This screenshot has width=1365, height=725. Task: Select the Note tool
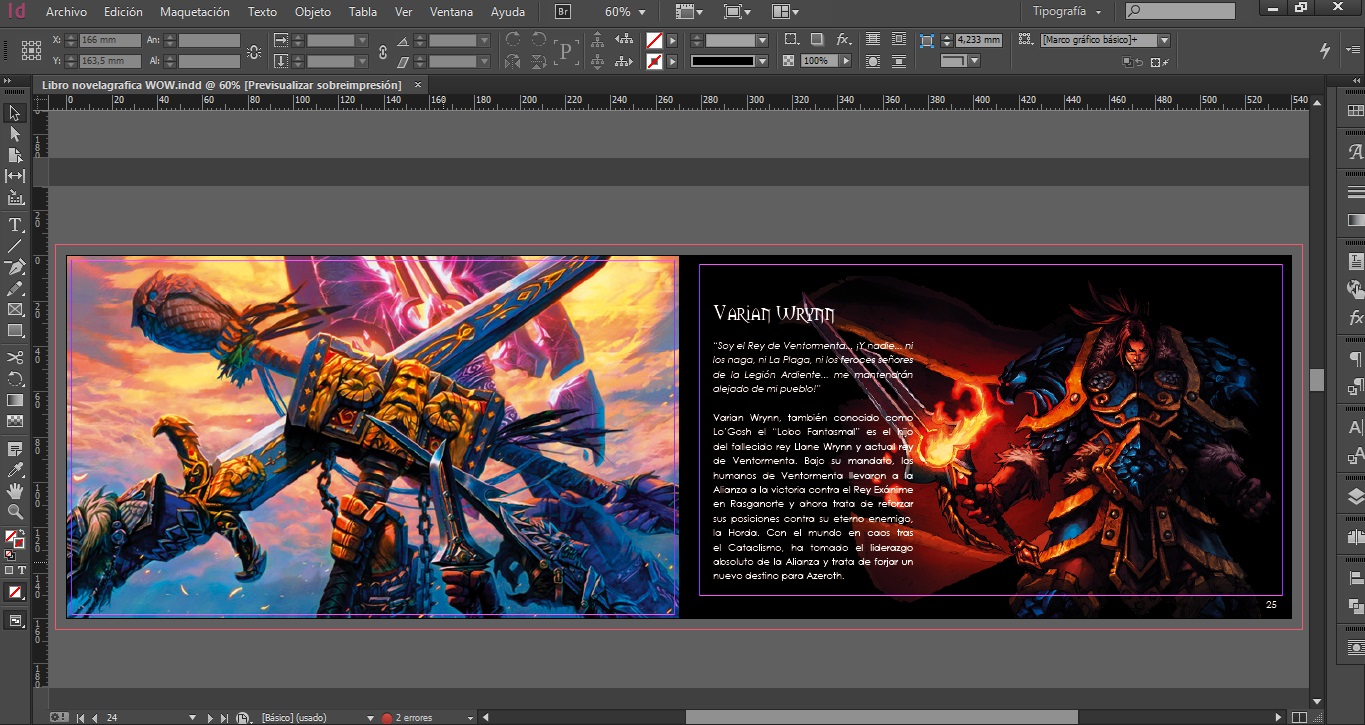tap(15, 448)
